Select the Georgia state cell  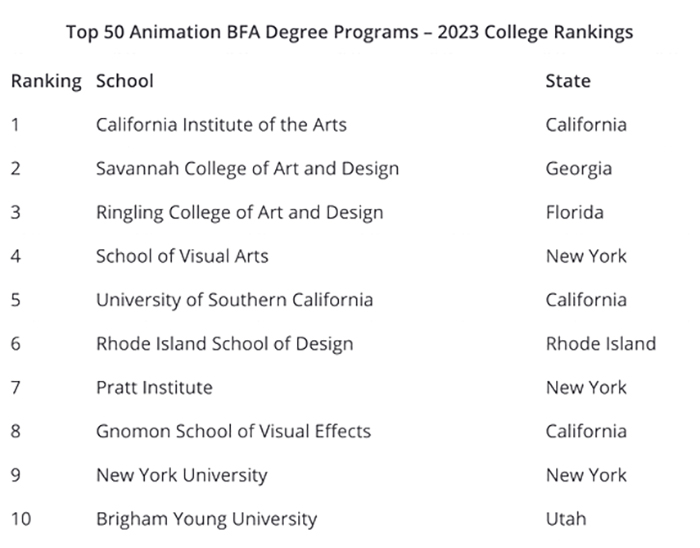click(579, 169)
